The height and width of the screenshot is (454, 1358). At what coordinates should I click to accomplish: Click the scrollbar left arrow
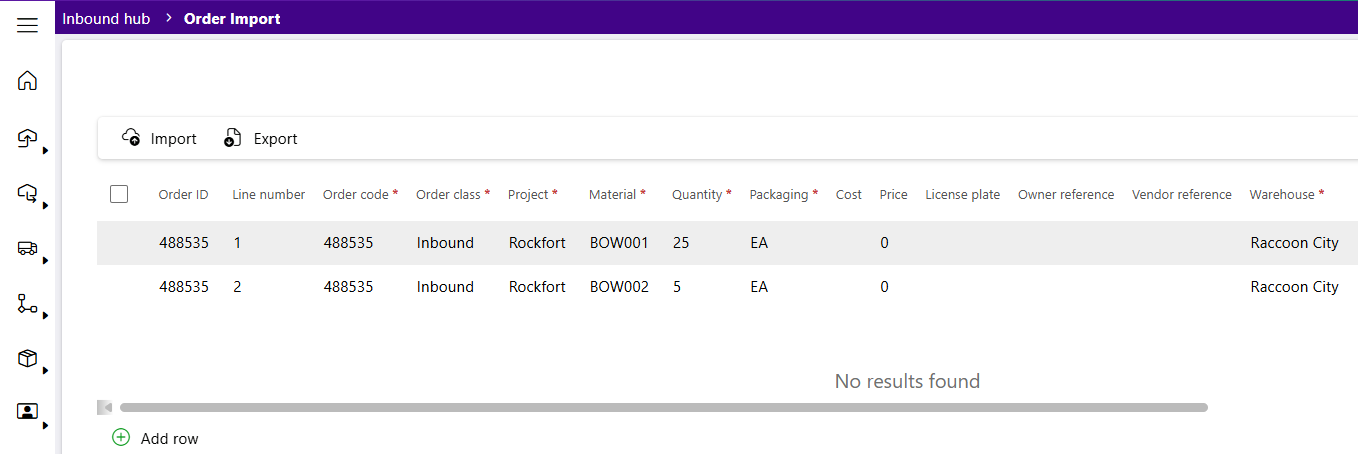pyautogui.click(x=104, y=407)
